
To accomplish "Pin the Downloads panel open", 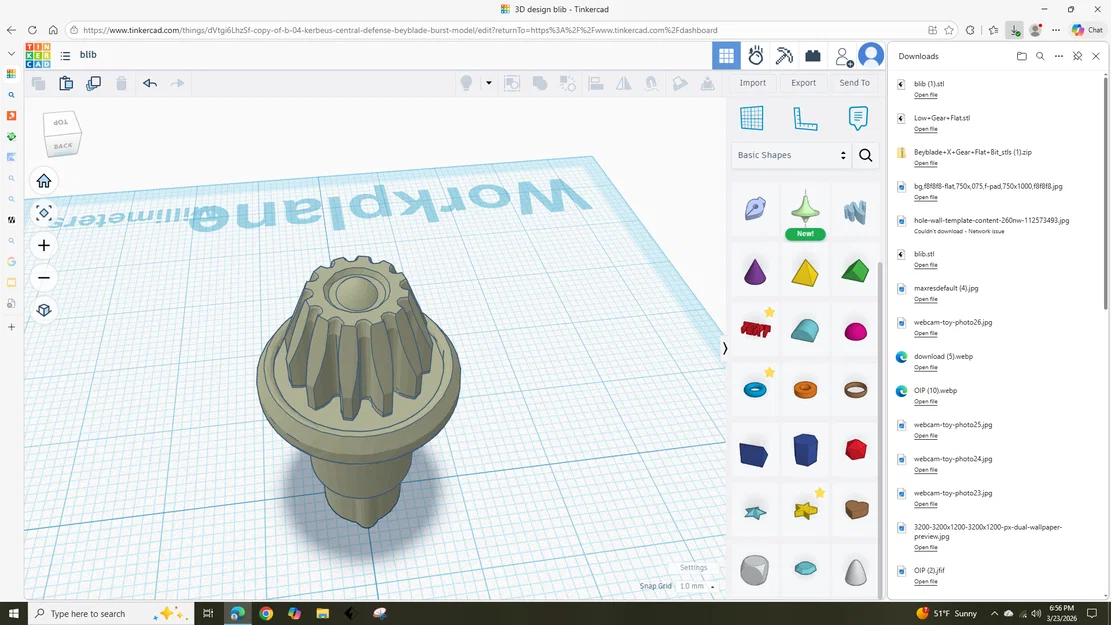I will tap(1076, 56).
